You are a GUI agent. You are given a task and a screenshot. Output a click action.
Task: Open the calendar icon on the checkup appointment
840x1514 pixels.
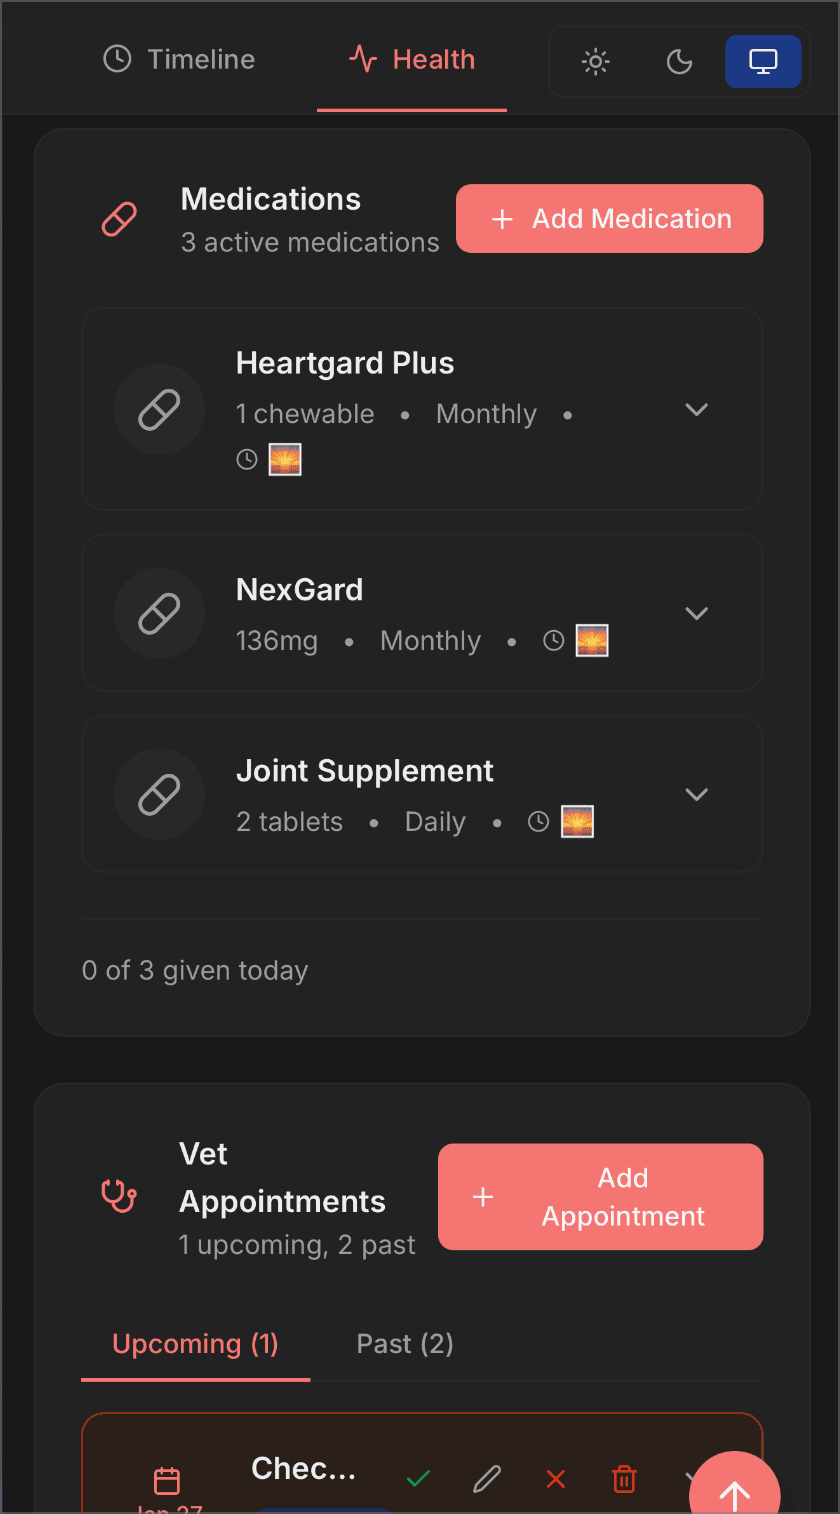(x=167, y=1480)
